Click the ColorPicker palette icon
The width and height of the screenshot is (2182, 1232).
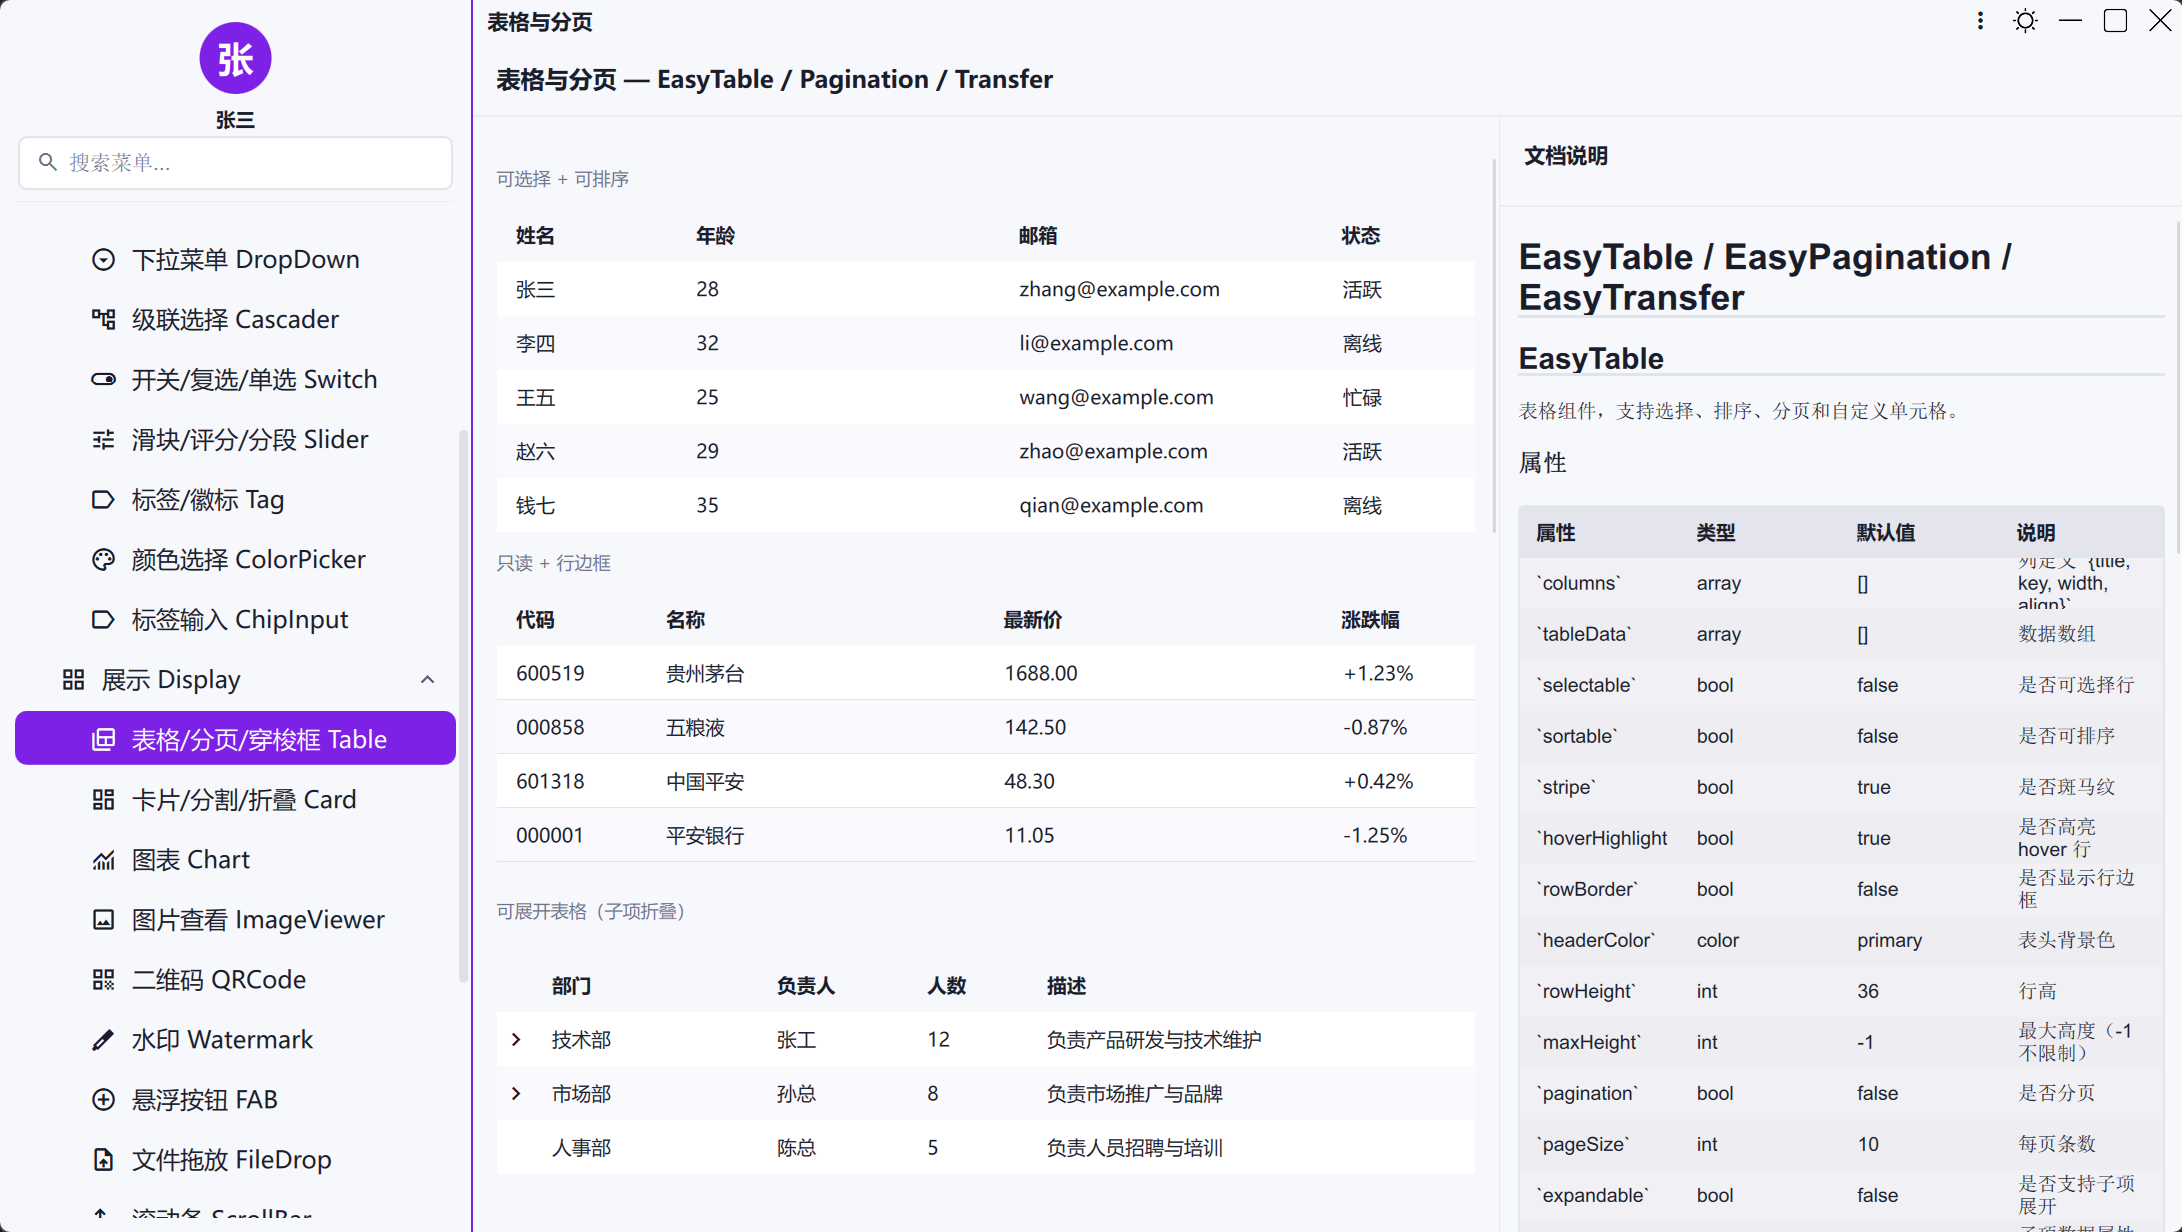pos(103,560)
